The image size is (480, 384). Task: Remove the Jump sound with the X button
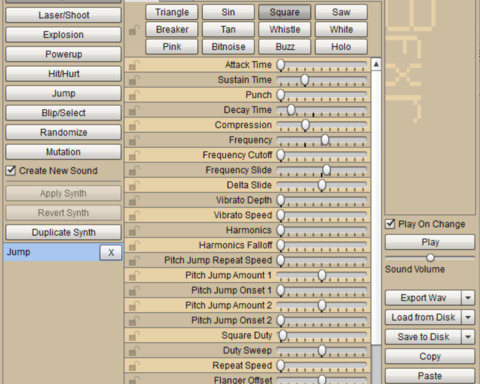pos(111,252)
